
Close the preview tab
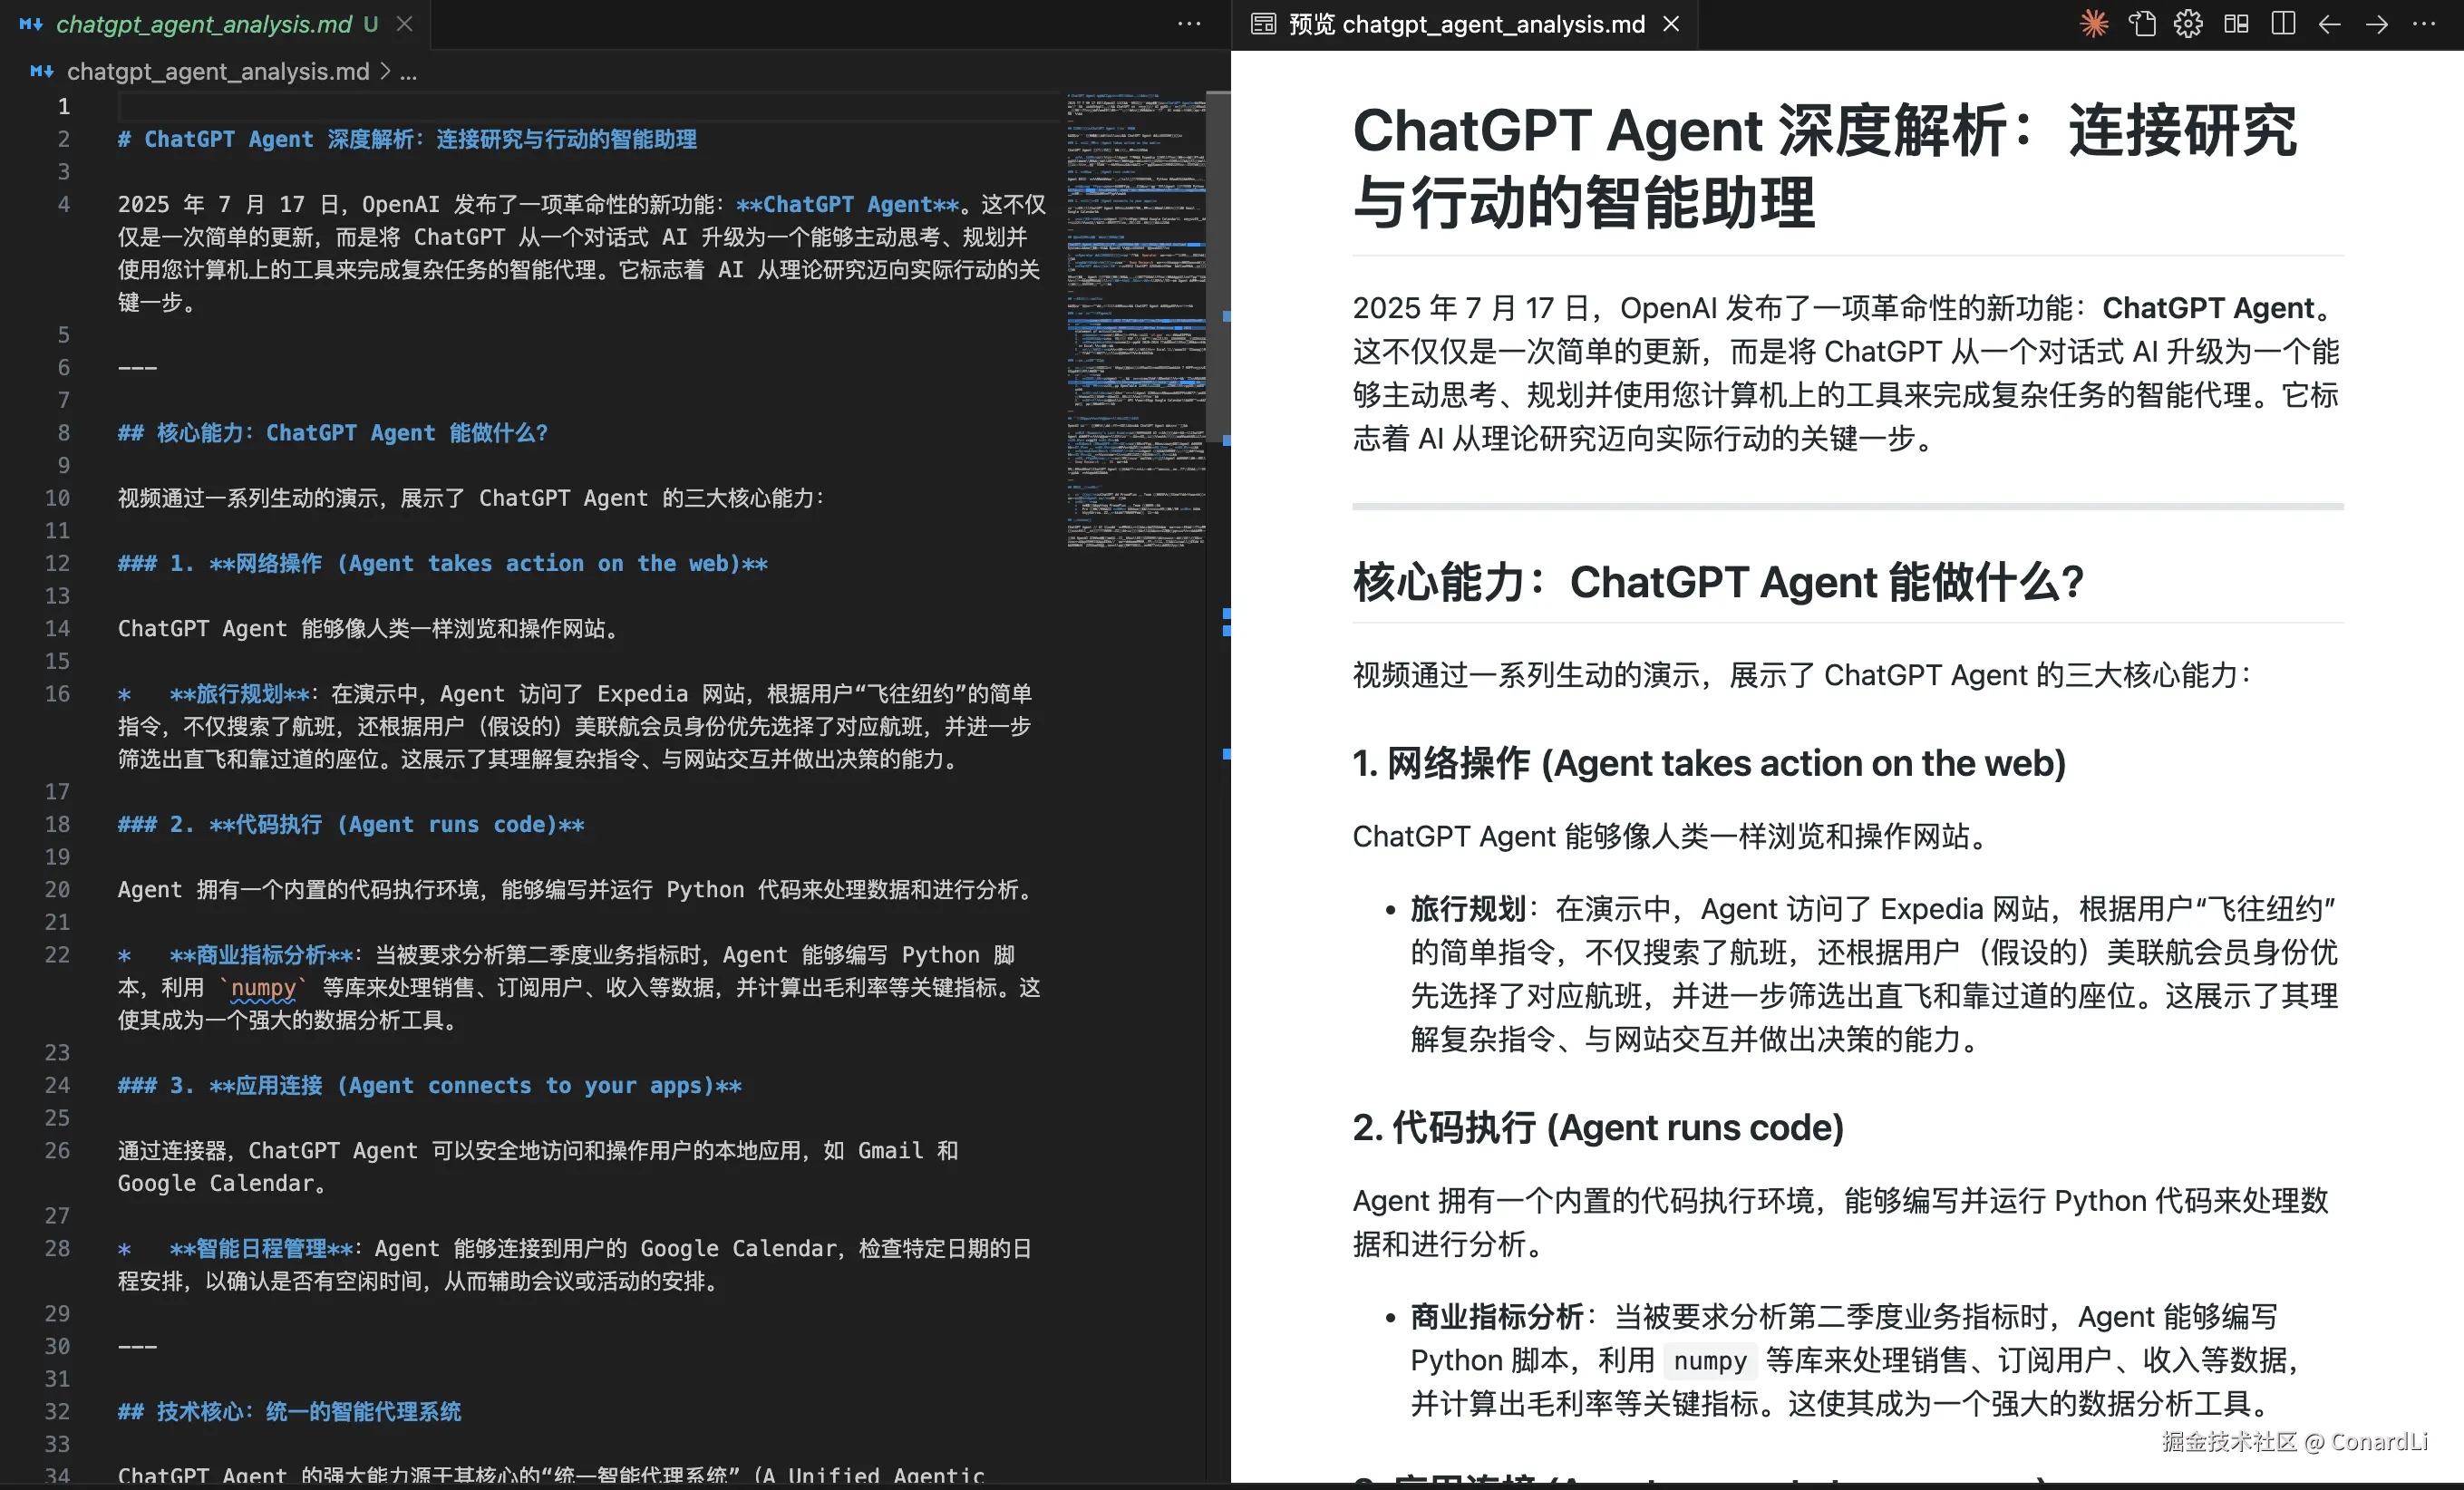(x=1671, y=24)
